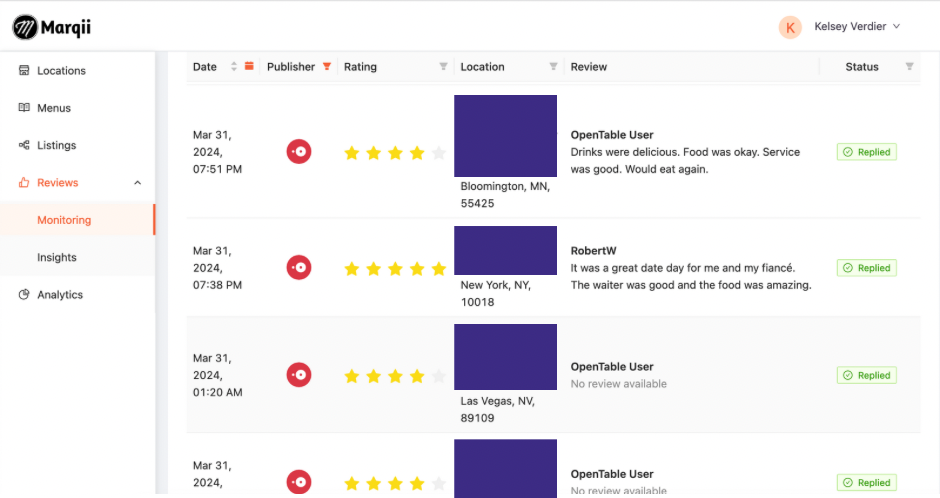940x498 pixels.
Task: Click the Bloomington, MN location thumbnail
Action: click(x=505, y=135)
